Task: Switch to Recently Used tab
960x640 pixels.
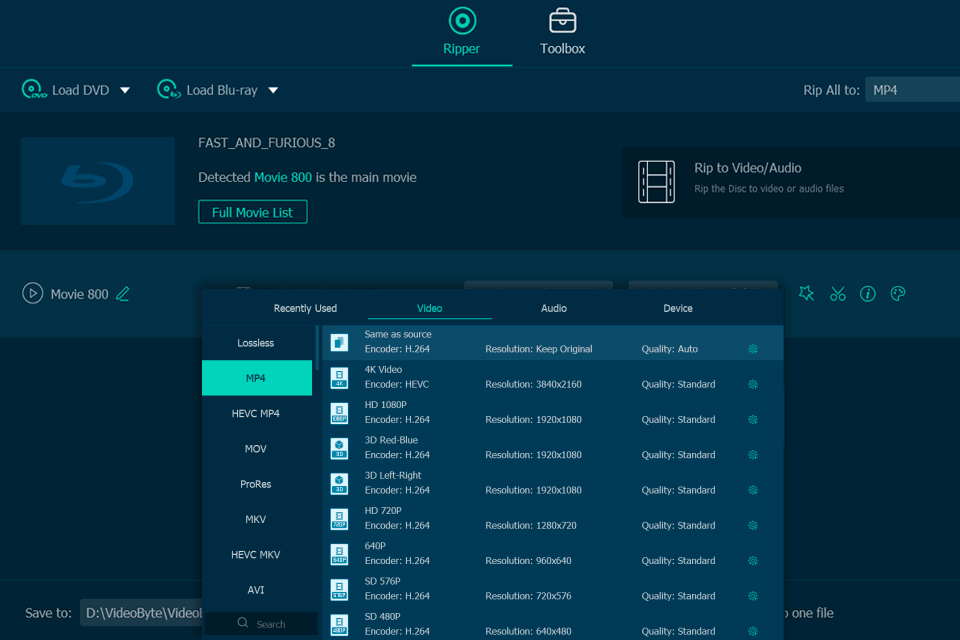Action: (305, 308)
